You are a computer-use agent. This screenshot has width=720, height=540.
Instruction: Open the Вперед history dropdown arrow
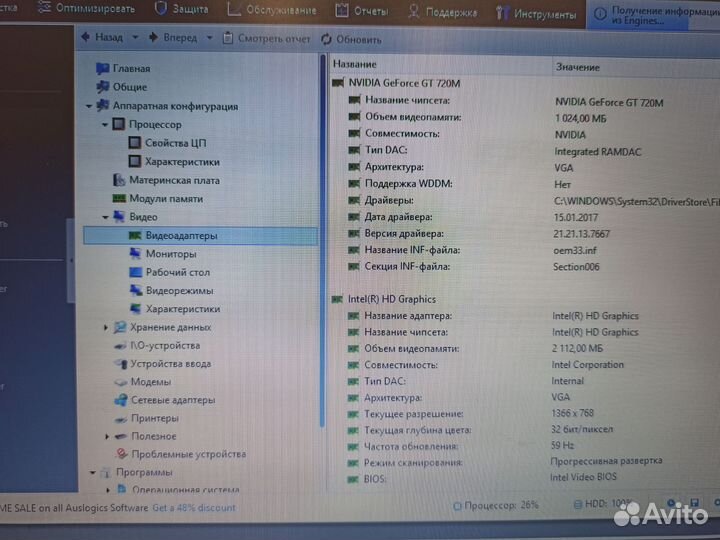click(x=209, y=38)
